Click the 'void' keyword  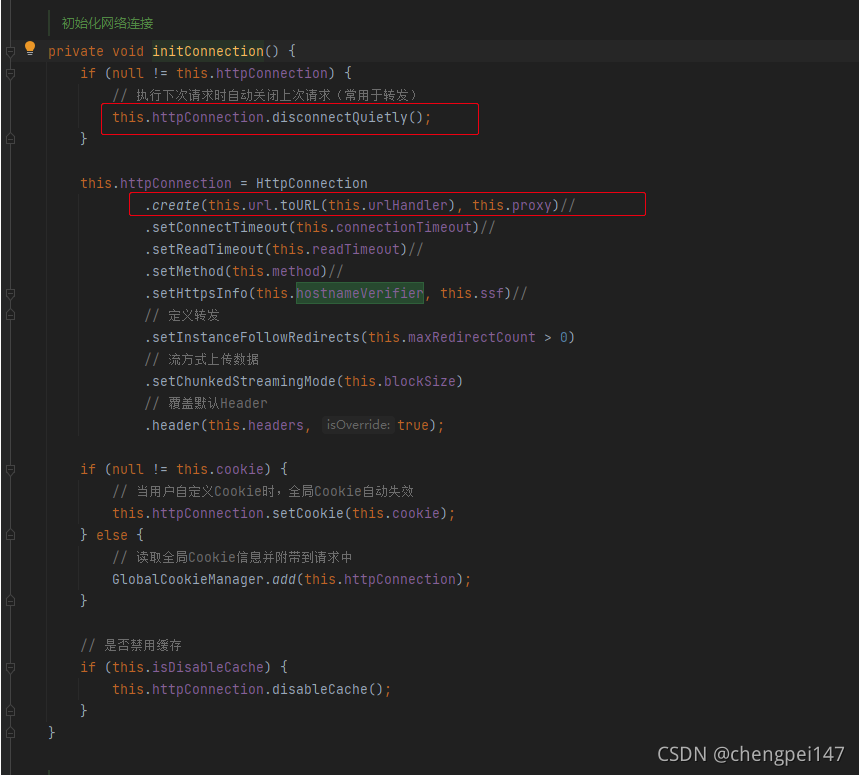[128, 51]
